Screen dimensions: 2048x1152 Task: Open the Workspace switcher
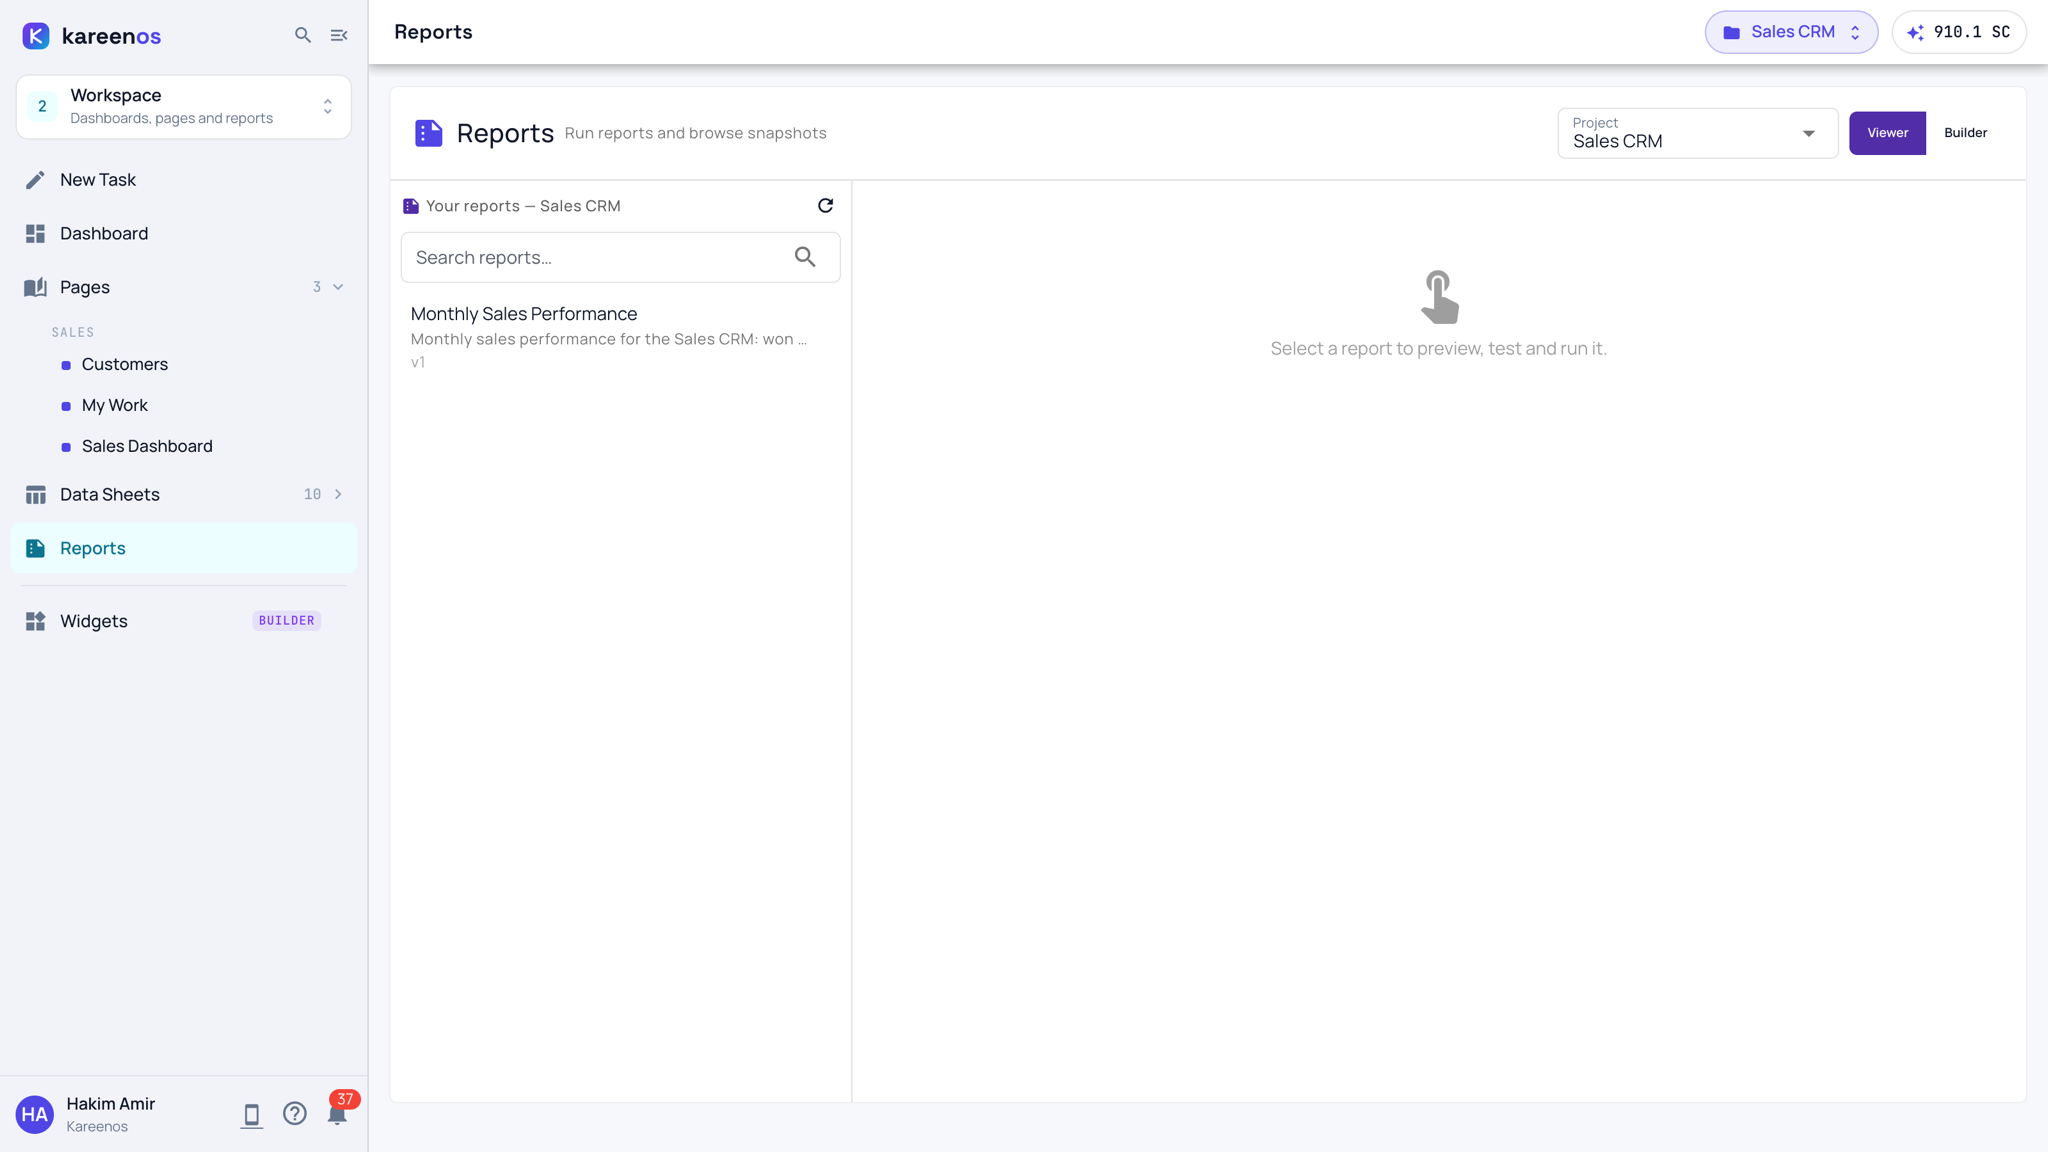click(184, 107)
